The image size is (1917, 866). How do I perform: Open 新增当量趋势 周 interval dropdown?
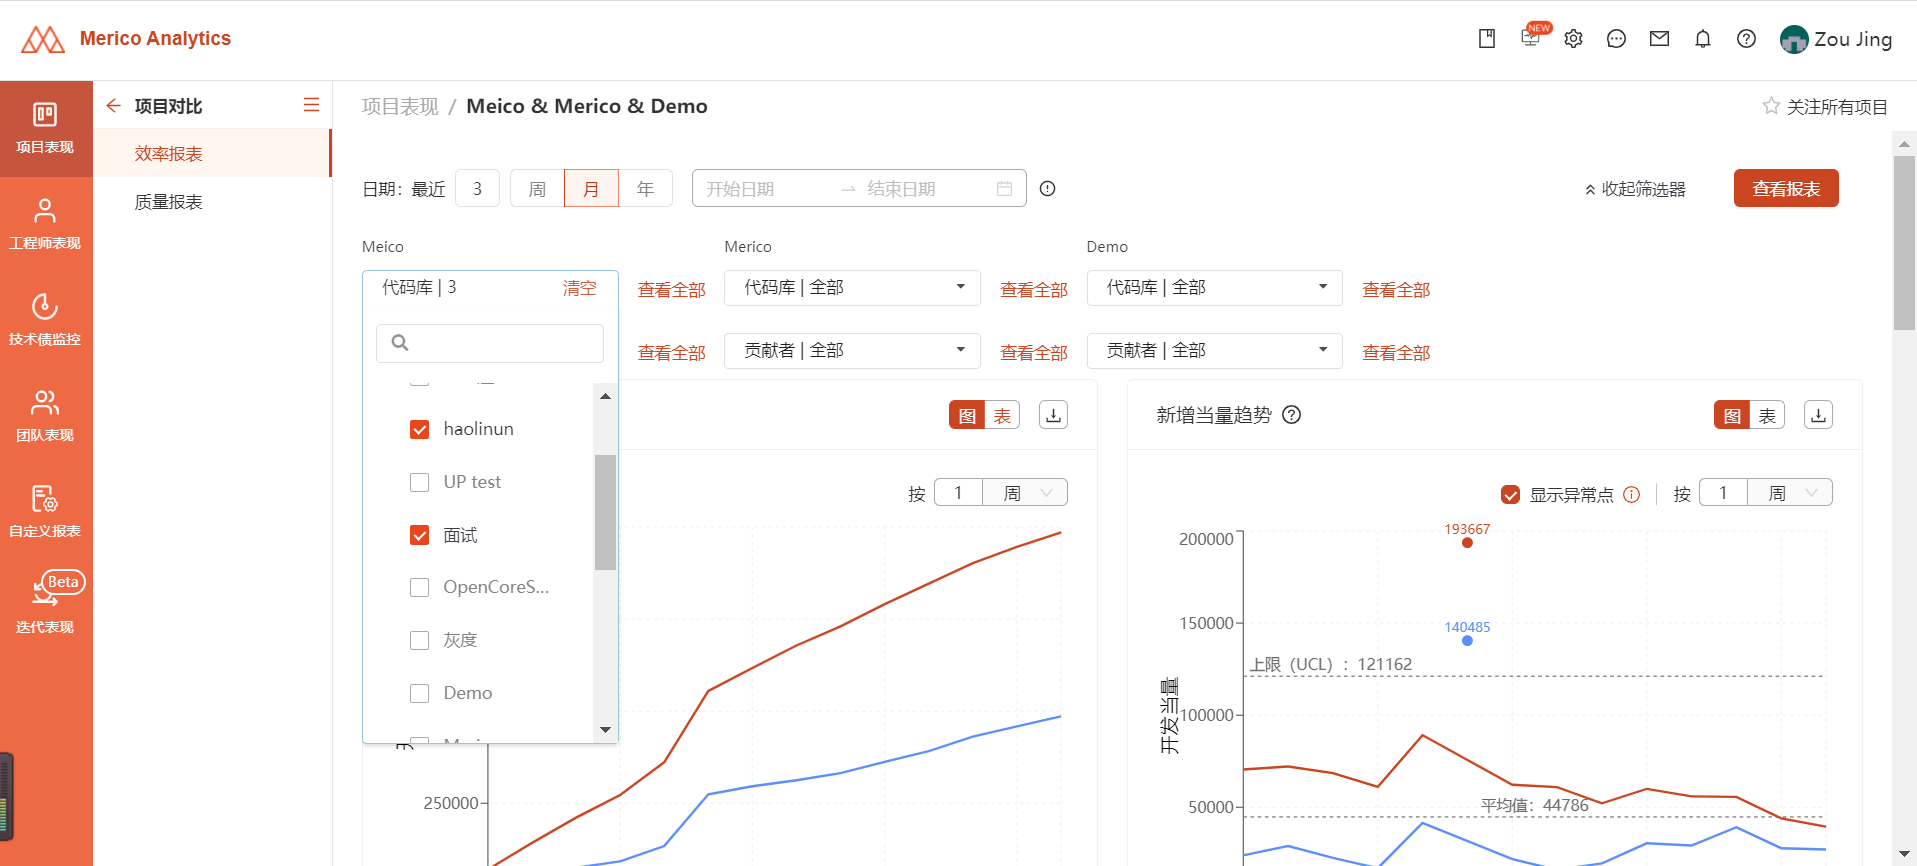click(1790, 492)
